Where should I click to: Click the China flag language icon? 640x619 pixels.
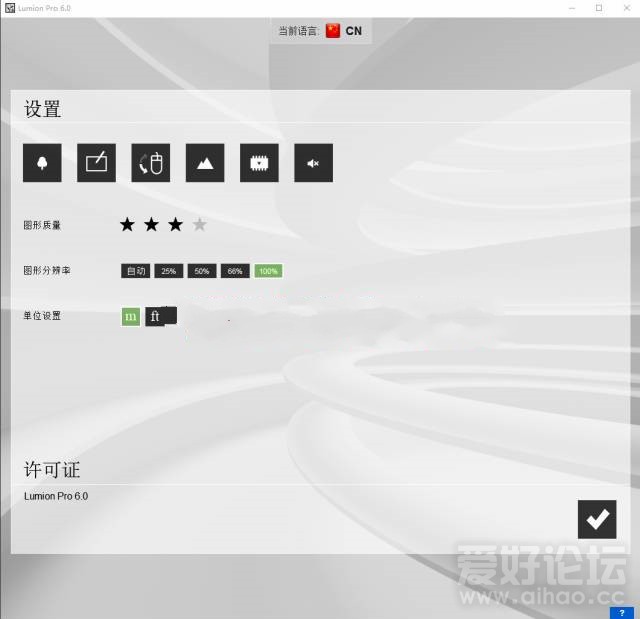(333, 31)
